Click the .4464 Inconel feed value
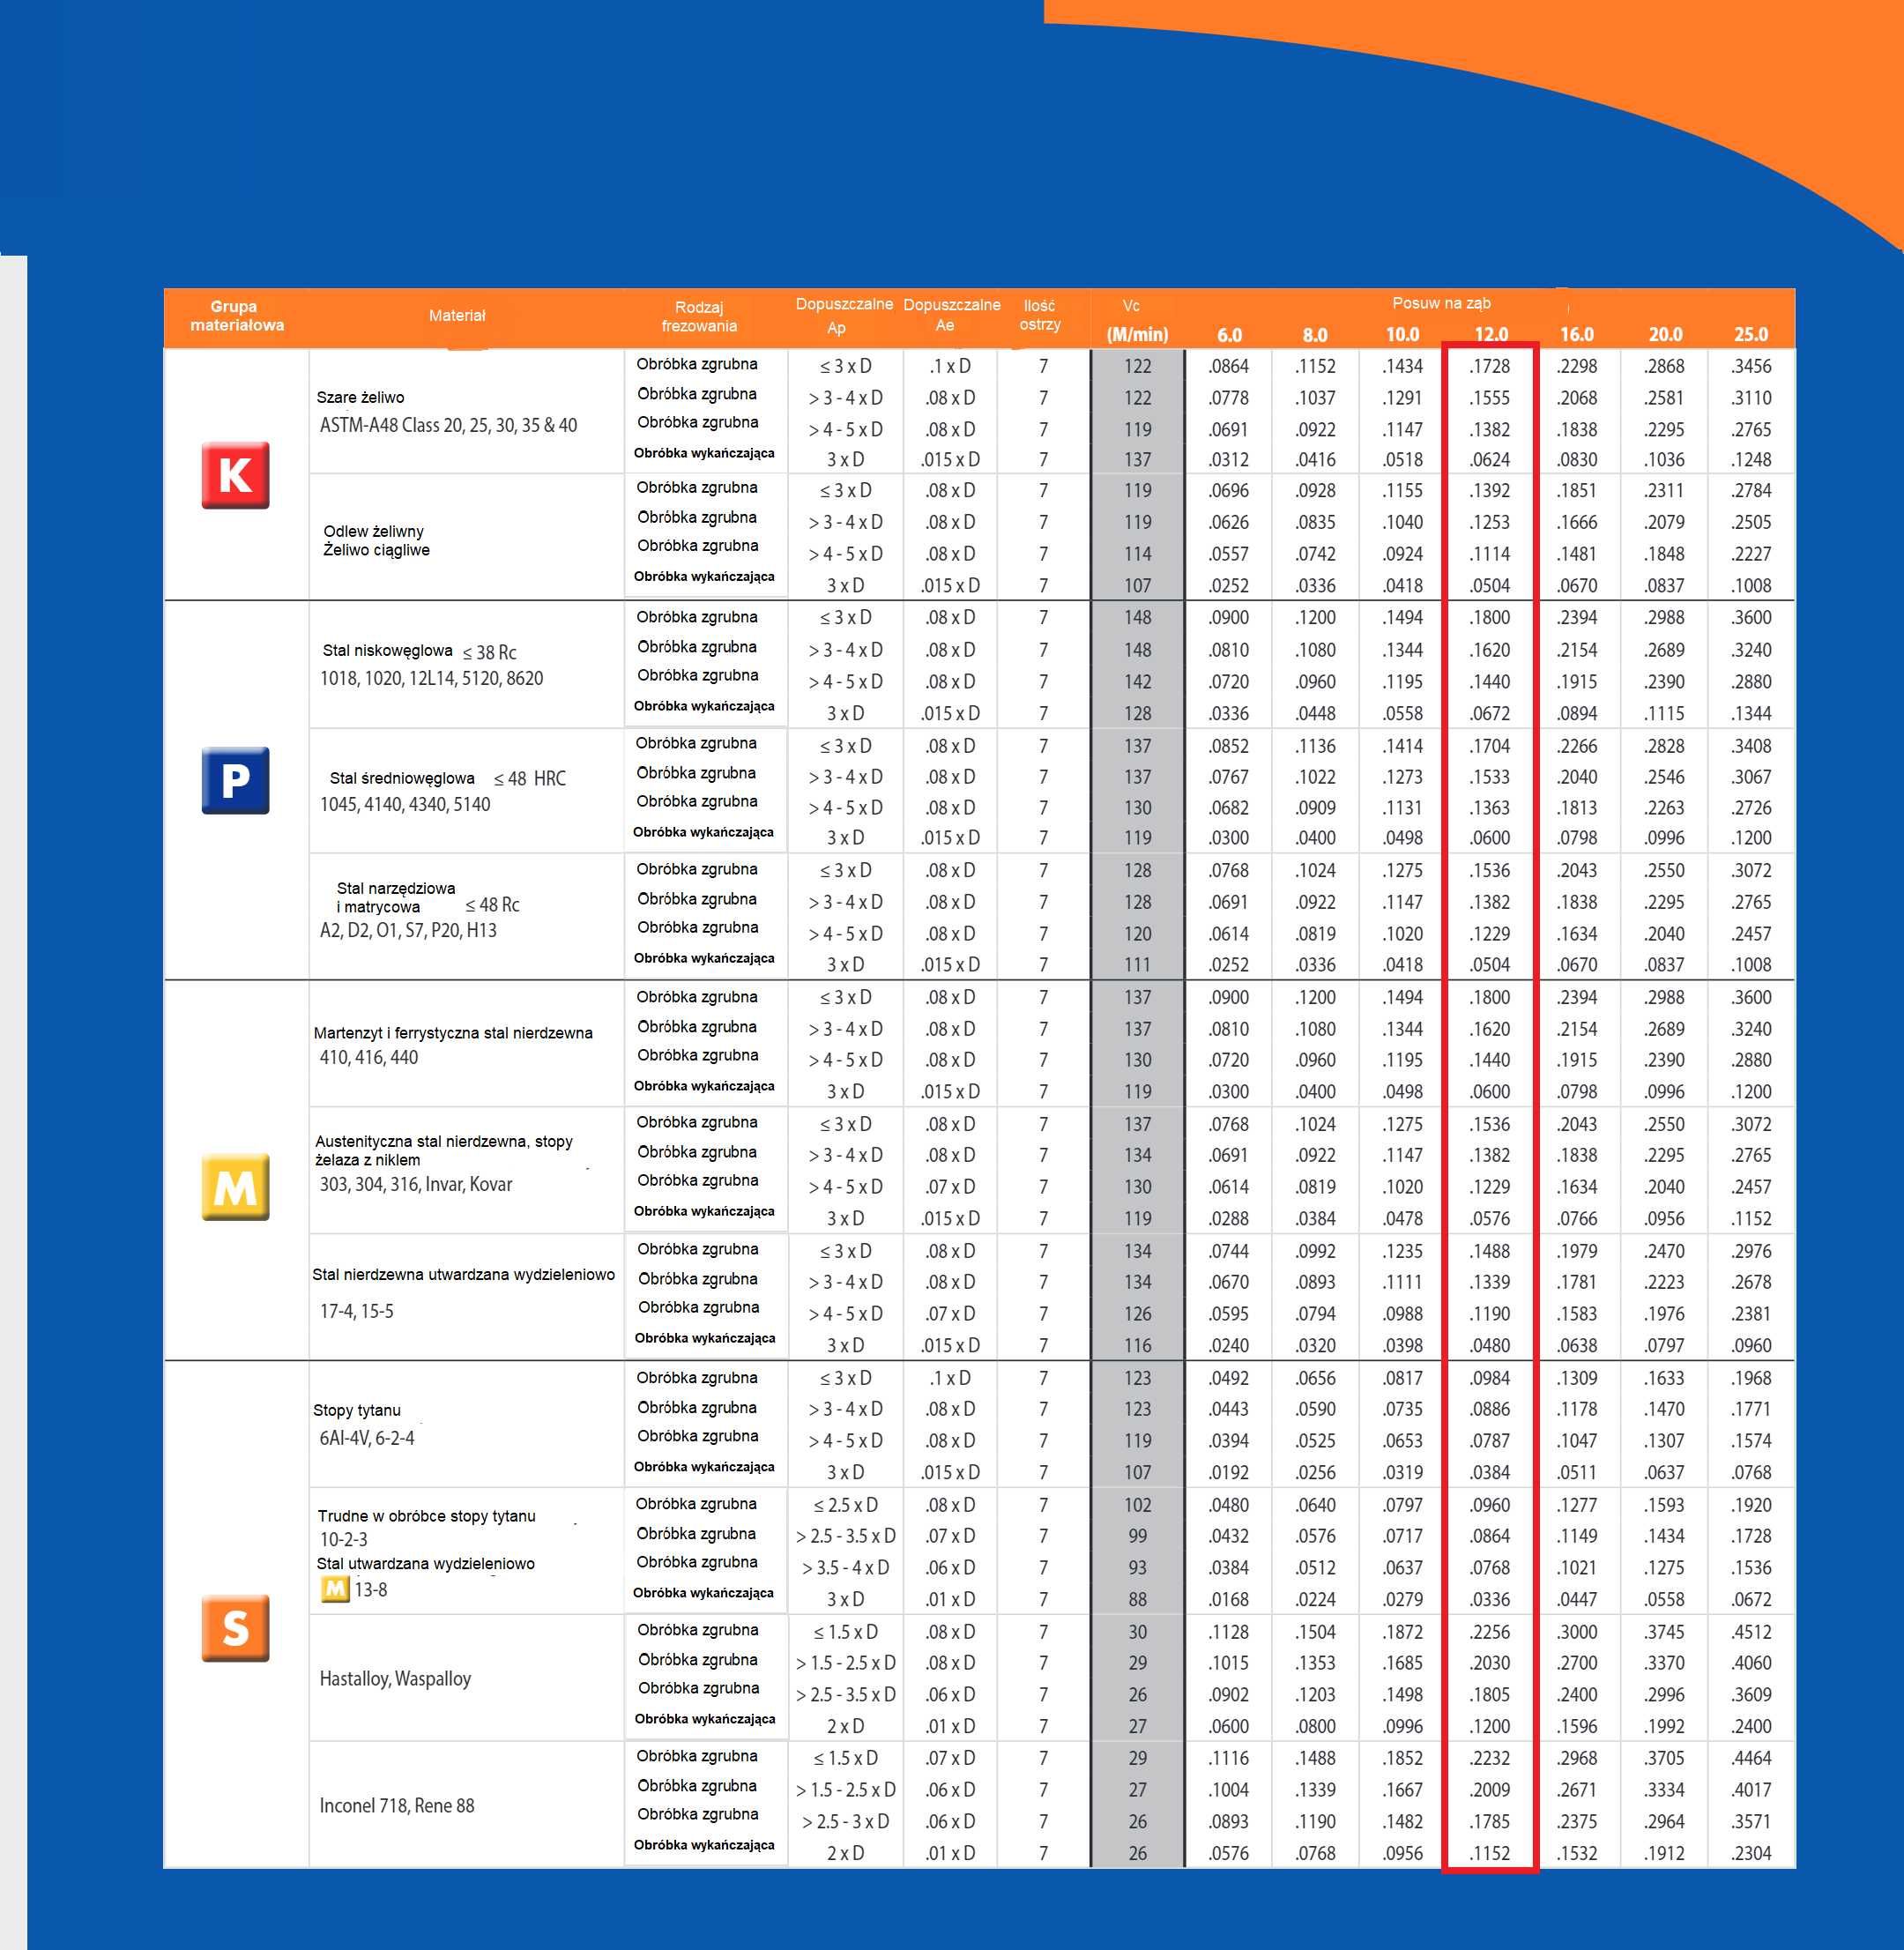The height and width of the screenshot is (1950, 1904). (x=1751, y=1758)
